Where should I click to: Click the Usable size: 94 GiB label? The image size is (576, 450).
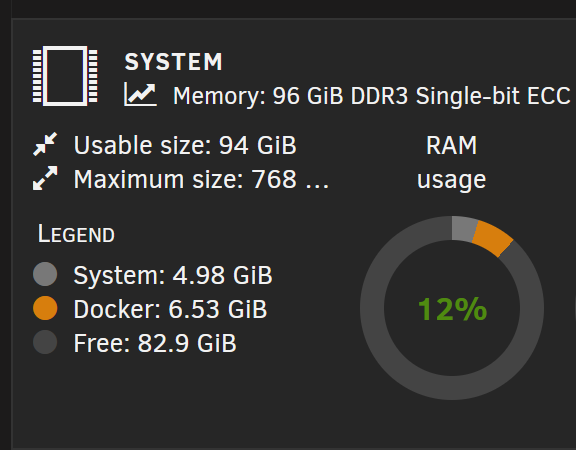[x=185, y=145]
